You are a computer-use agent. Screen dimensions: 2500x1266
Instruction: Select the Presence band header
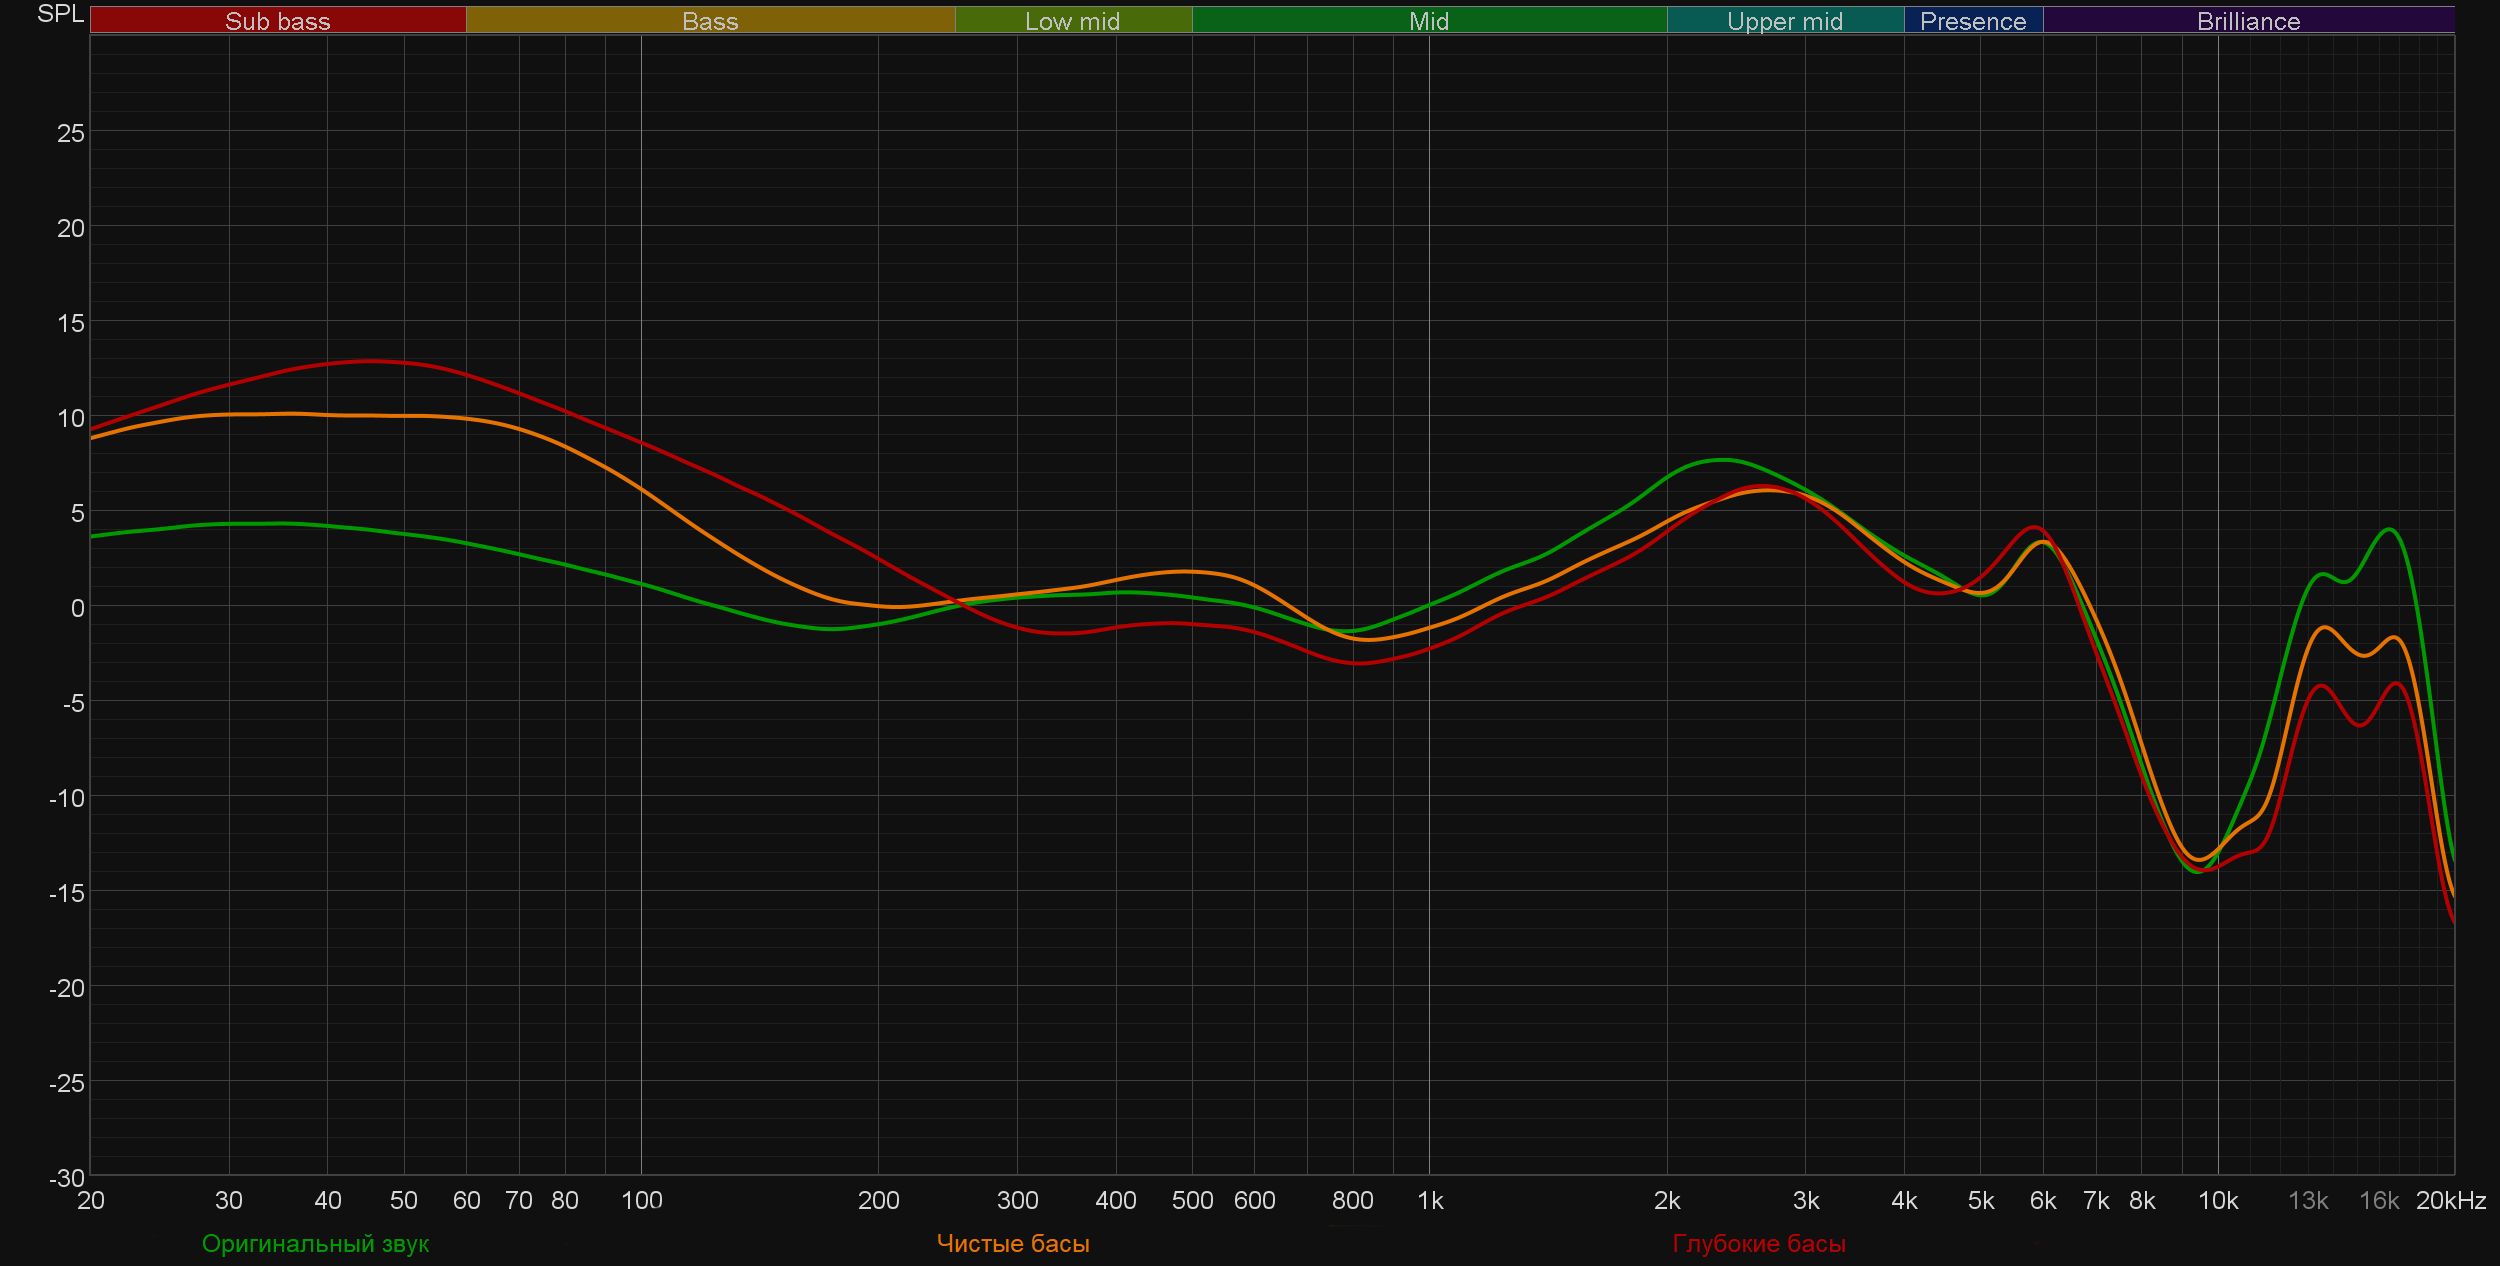[x=1972, y=21]
